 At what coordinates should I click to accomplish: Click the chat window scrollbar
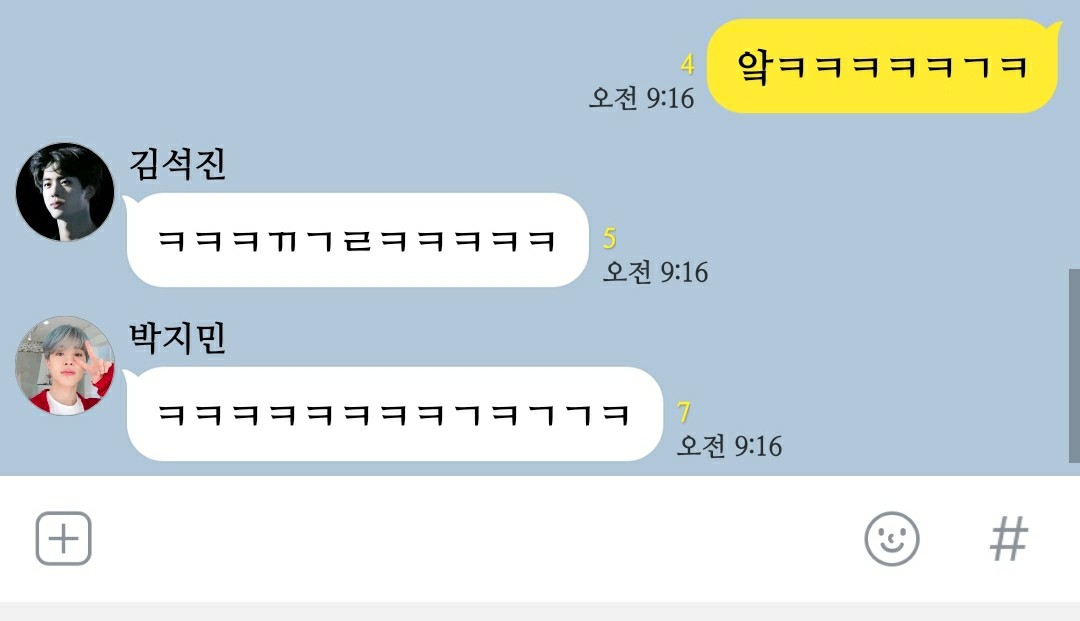1074,366
